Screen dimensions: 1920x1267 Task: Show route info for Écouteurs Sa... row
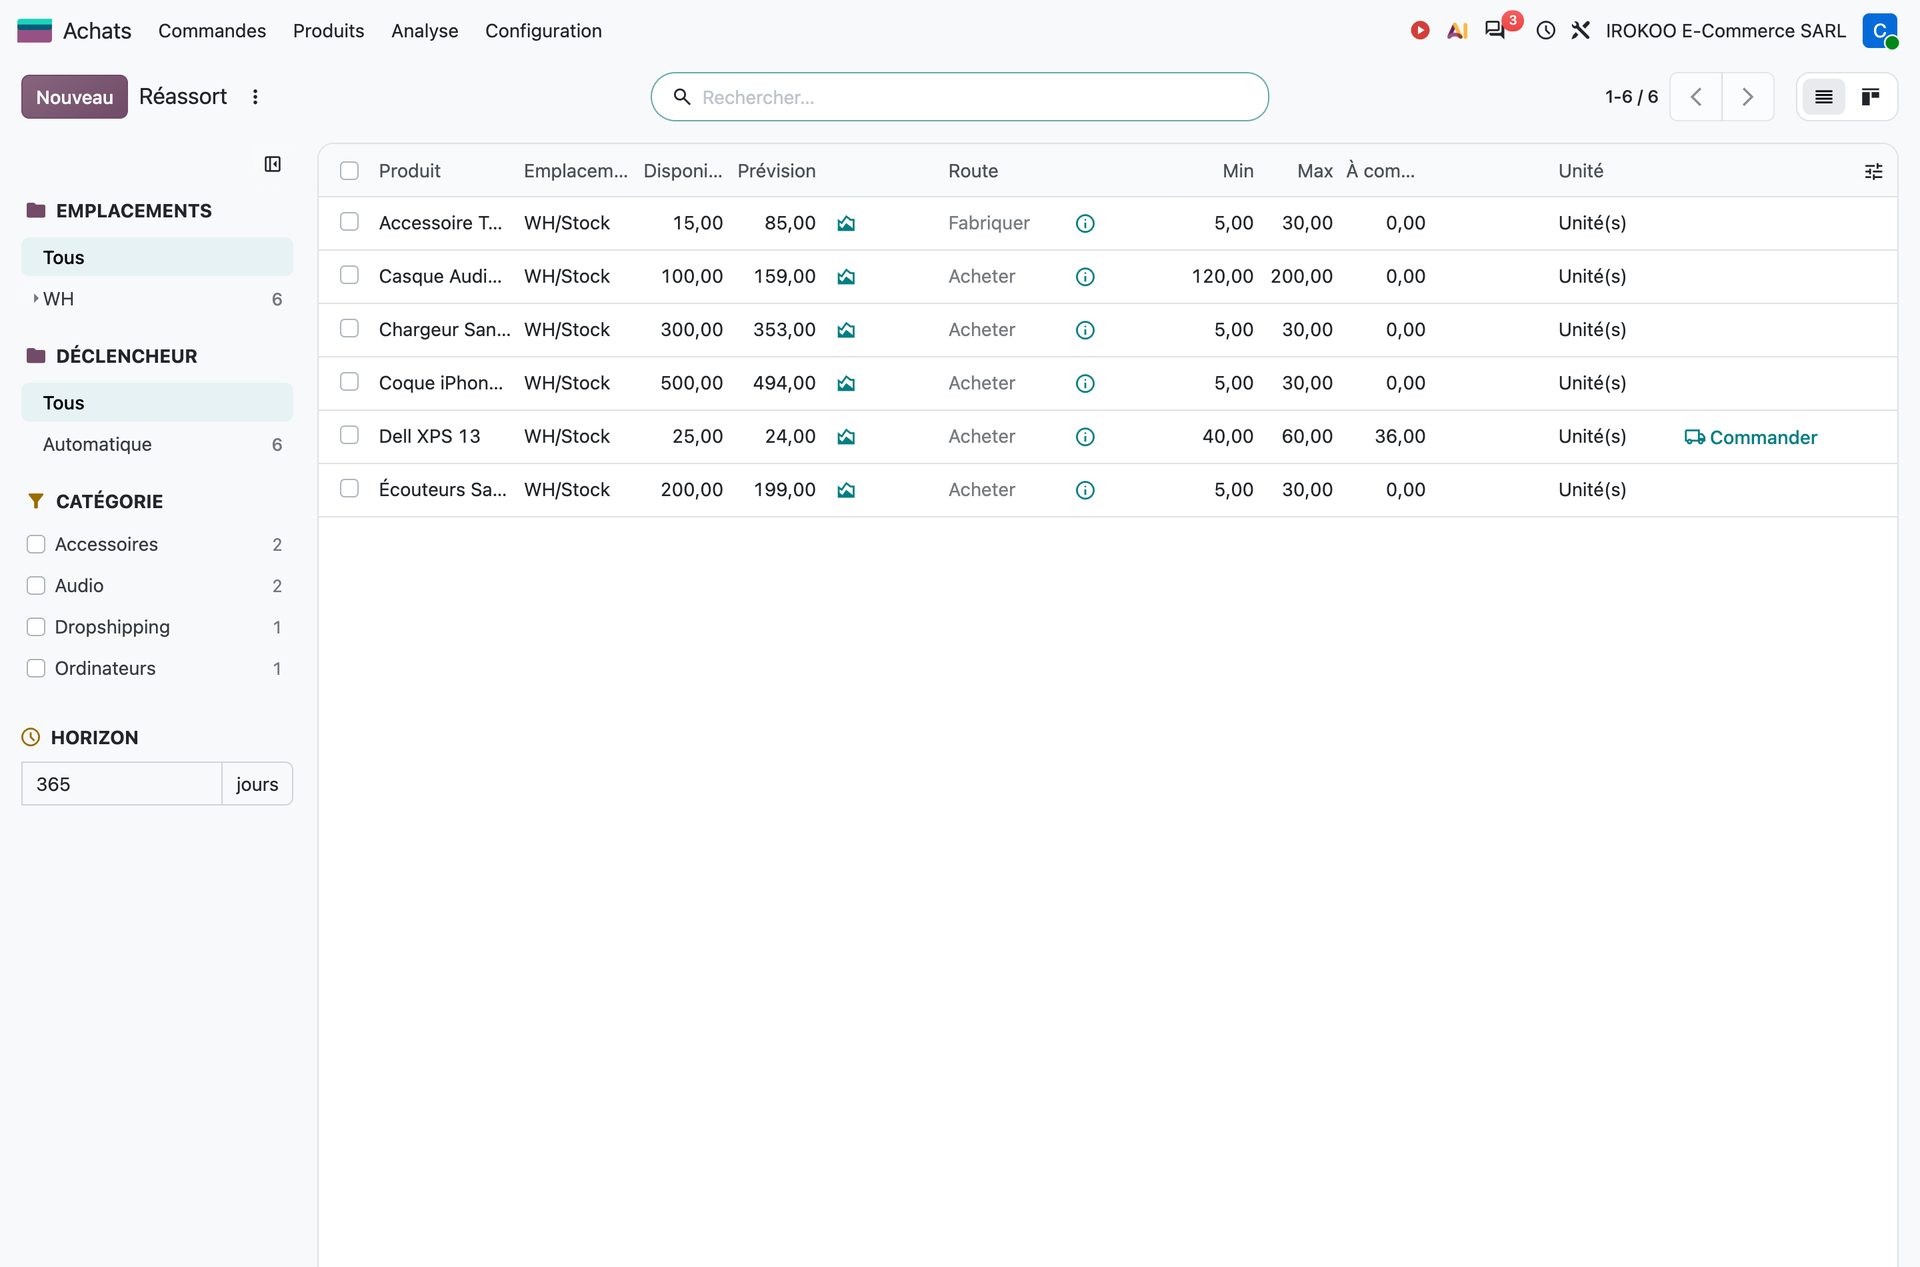(x=1085, y=490)
